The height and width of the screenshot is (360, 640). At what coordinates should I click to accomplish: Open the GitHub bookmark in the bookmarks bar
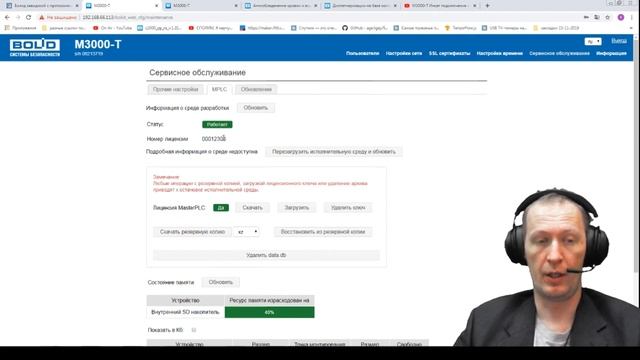pos(365,28)
